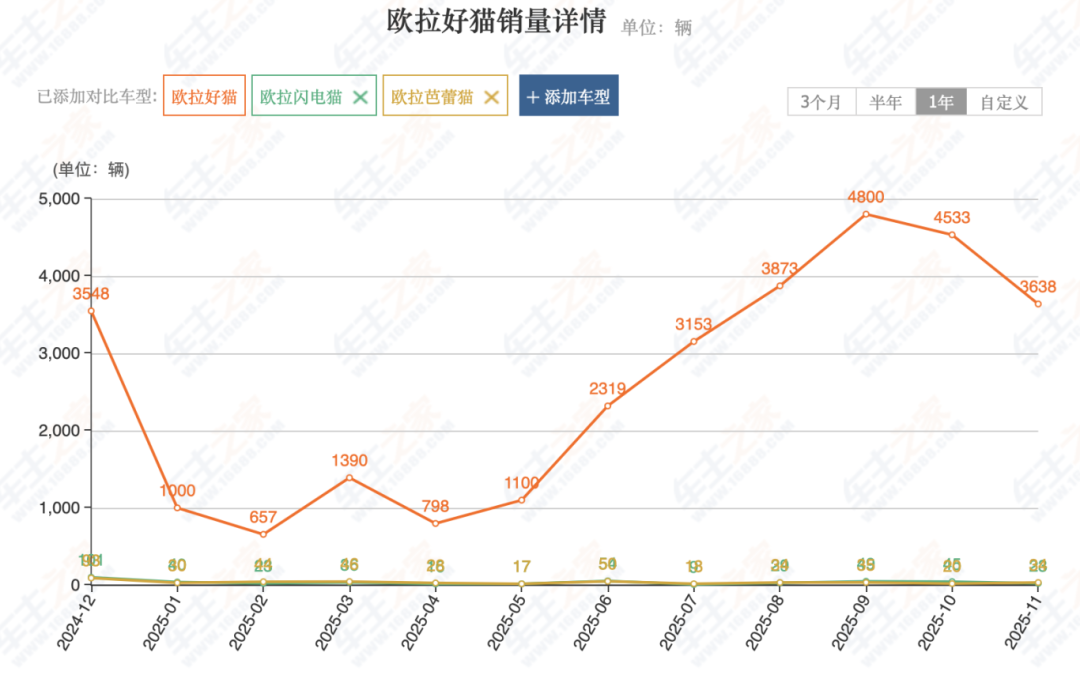The height and width of the screenshot is (679, 1080).
Task: Toggle the 欧拉好猫 series tag
Action: point(204,97)
